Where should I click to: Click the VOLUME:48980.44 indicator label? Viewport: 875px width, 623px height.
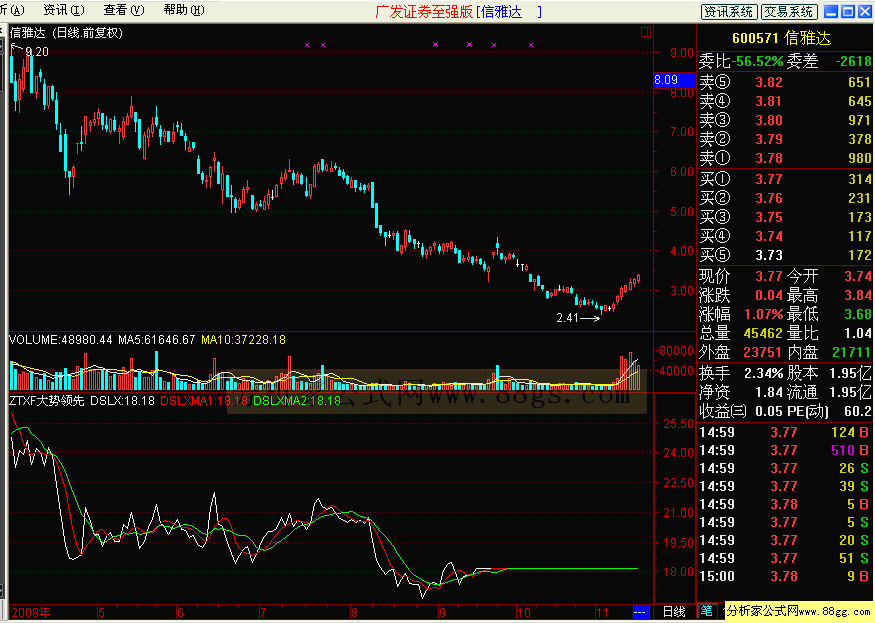tap(61, 339)
